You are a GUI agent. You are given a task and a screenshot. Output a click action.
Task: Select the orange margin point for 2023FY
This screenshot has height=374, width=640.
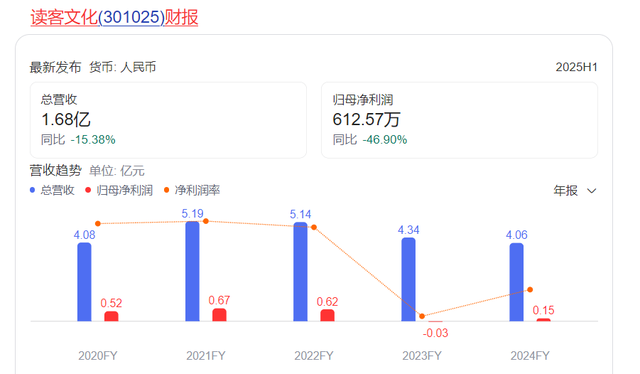pos(422,316)
